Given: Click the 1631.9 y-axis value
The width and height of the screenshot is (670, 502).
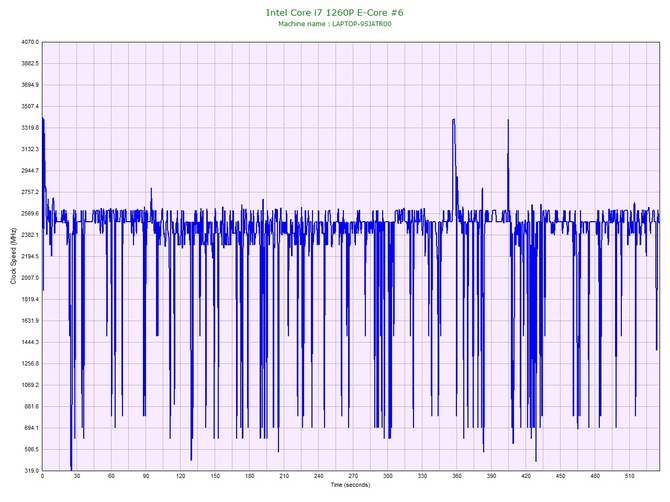Looking at the screenshot, I should click(30, 320).
